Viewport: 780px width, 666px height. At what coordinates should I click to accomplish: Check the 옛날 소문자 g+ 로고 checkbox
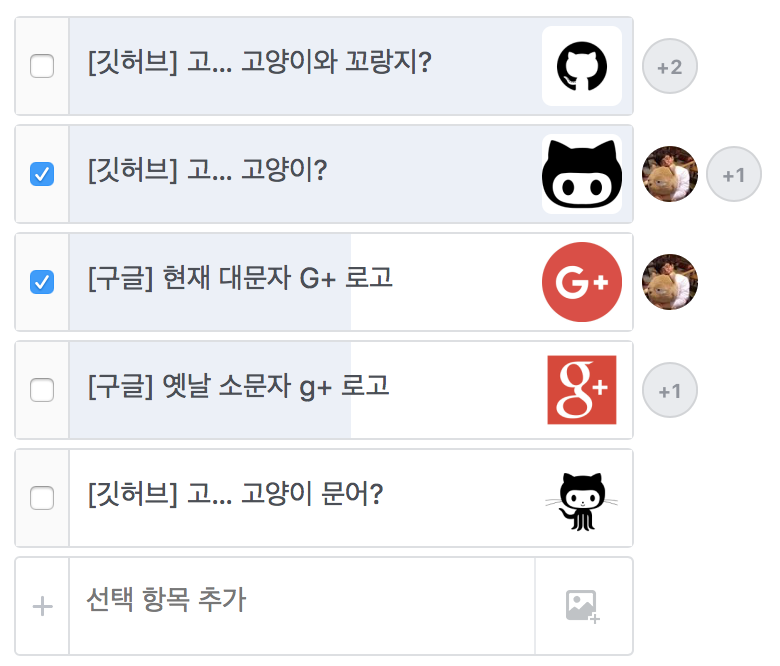[x=42, y=391]
